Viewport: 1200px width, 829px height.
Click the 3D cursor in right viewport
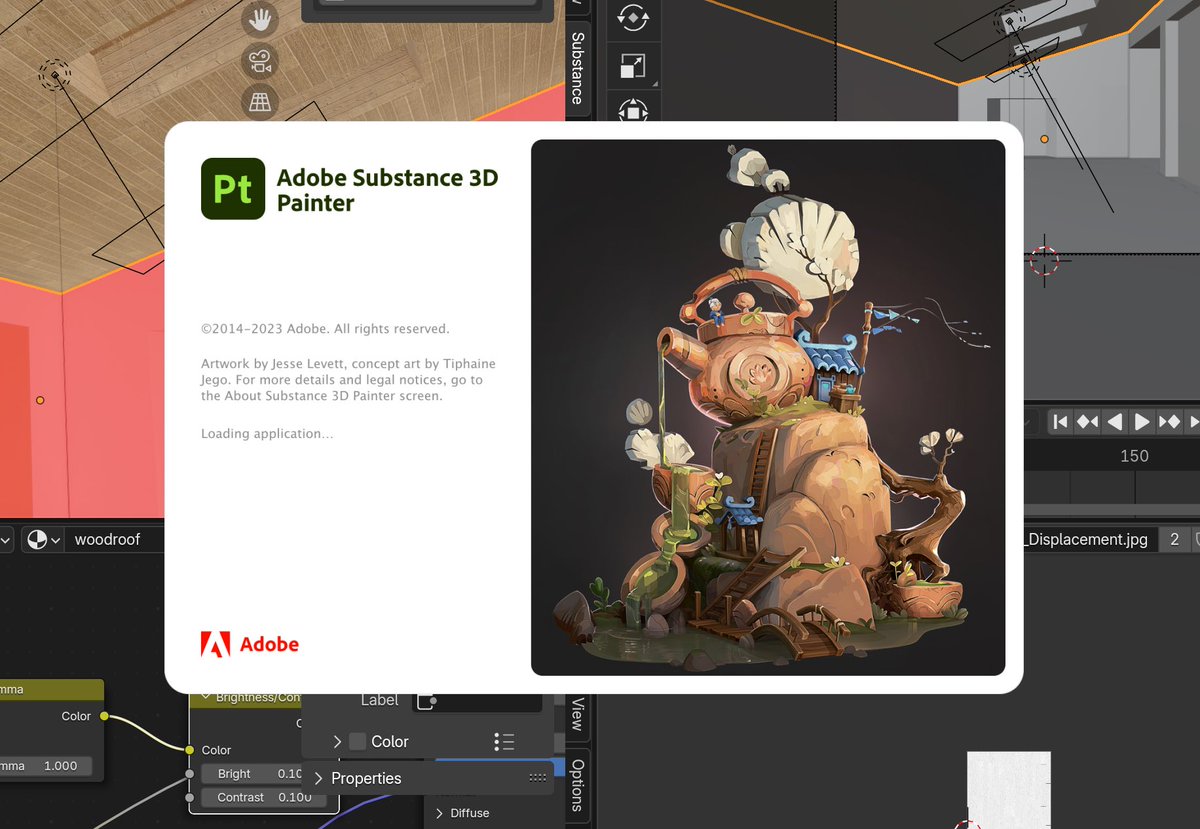click(1043, 261)
